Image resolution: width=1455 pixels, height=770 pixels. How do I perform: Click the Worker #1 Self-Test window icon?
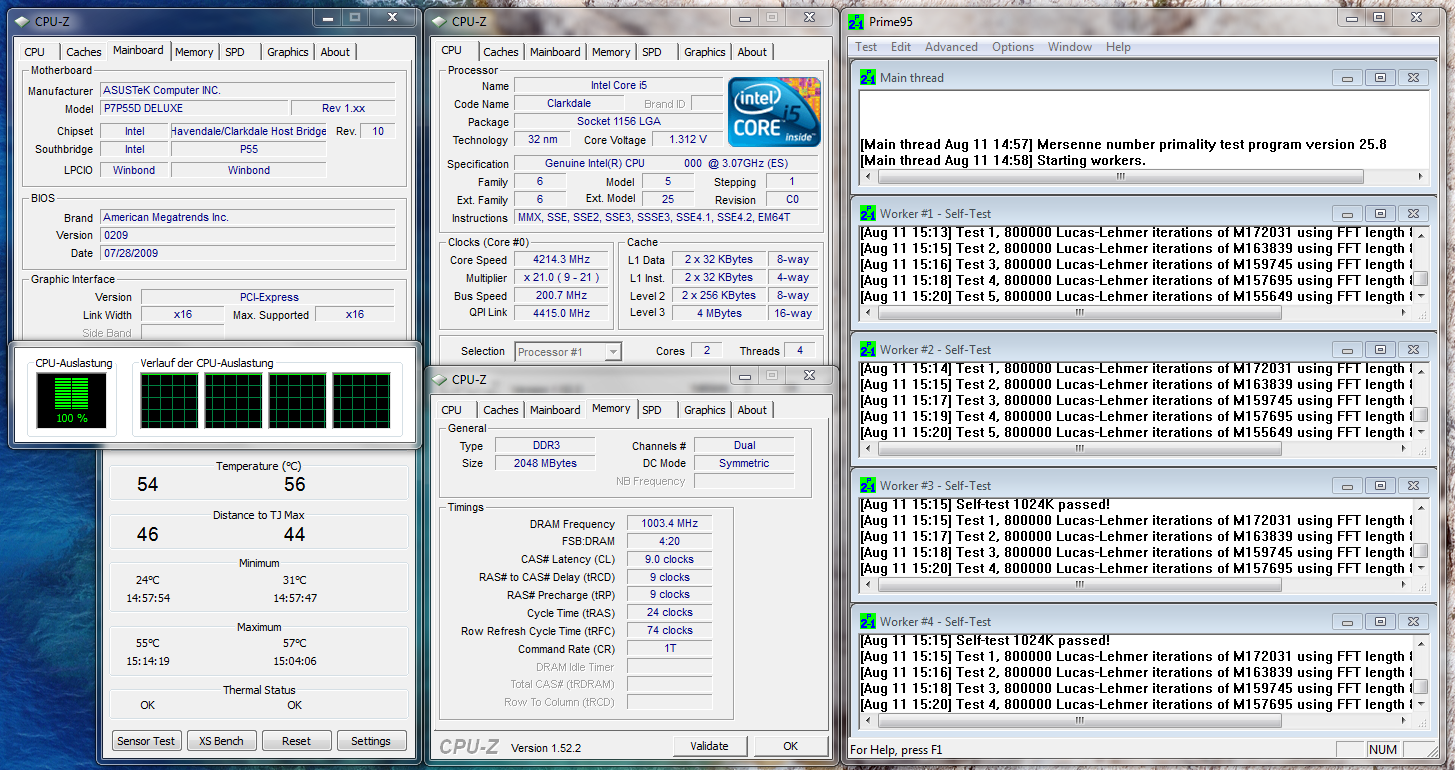pos(868,214)
